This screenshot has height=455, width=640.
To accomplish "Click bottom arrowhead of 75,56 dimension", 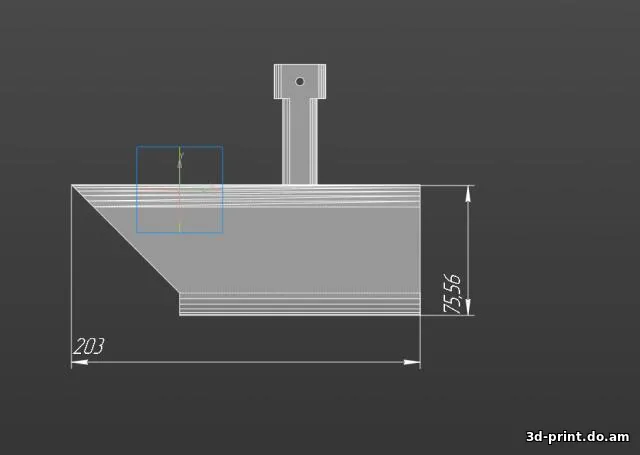I will (x=469, y=307).
